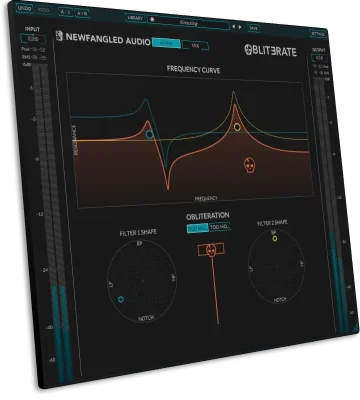Click the Obliteration skull slider handle

(x=211, y=250)
